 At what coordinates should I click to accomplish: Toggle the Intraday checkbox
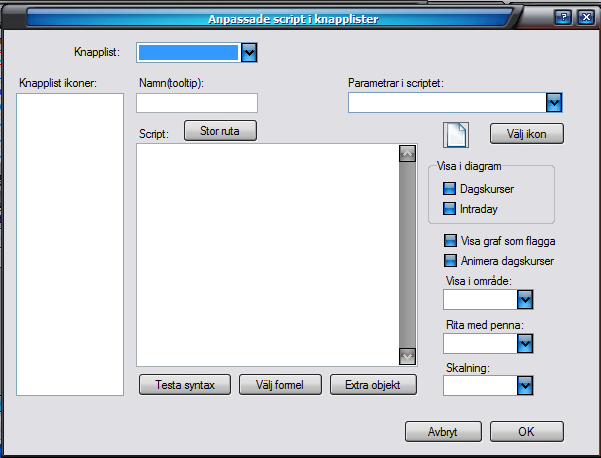[449, 209]
